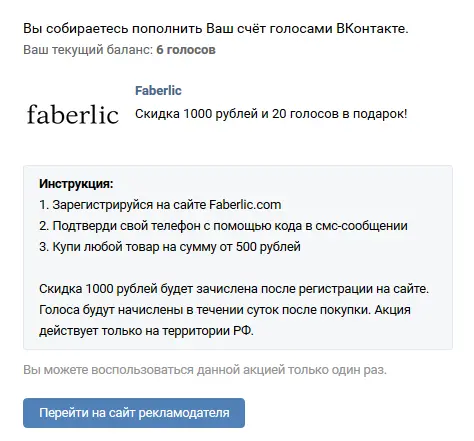Click Перейти на сайт рекламодателя button
Screen dimensions: 474x441
134,413
